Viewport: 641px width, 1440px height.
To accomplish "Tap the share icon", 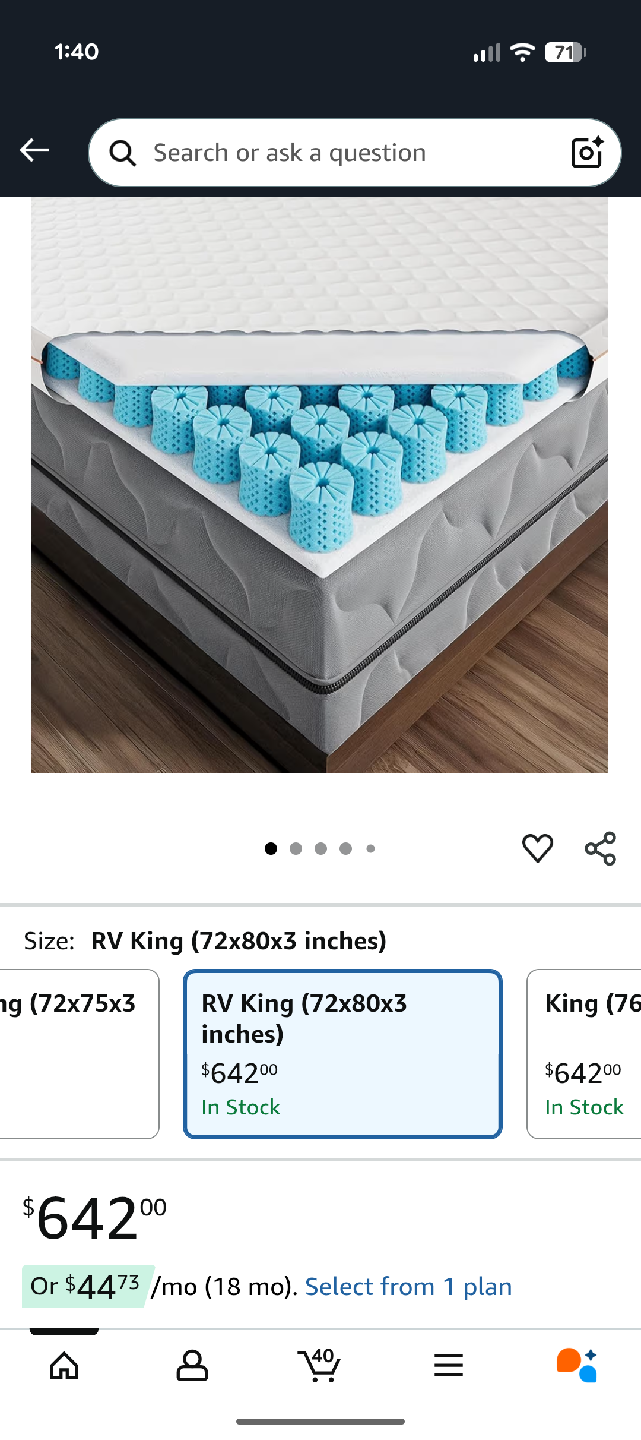I will 600,849.
